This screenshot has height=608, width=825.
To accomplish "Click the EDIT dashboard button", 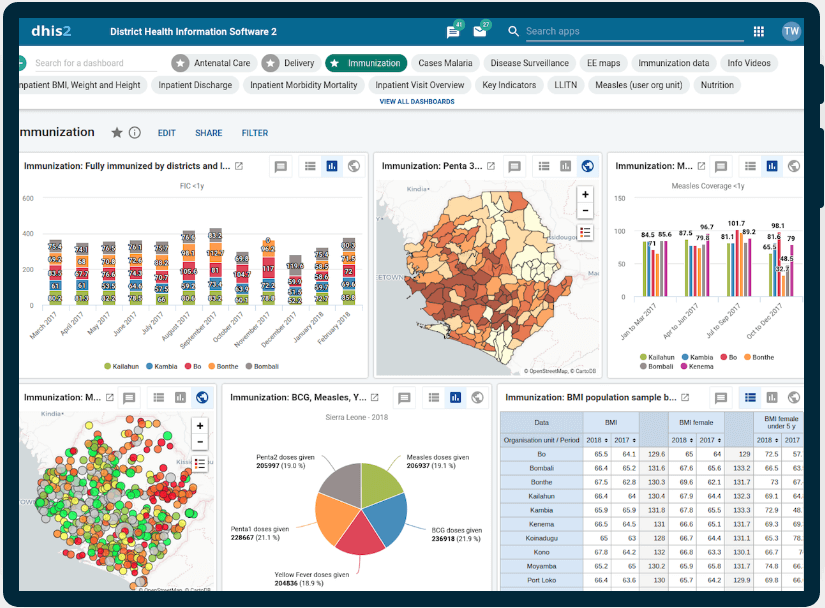I will click(x=166, y=133).
